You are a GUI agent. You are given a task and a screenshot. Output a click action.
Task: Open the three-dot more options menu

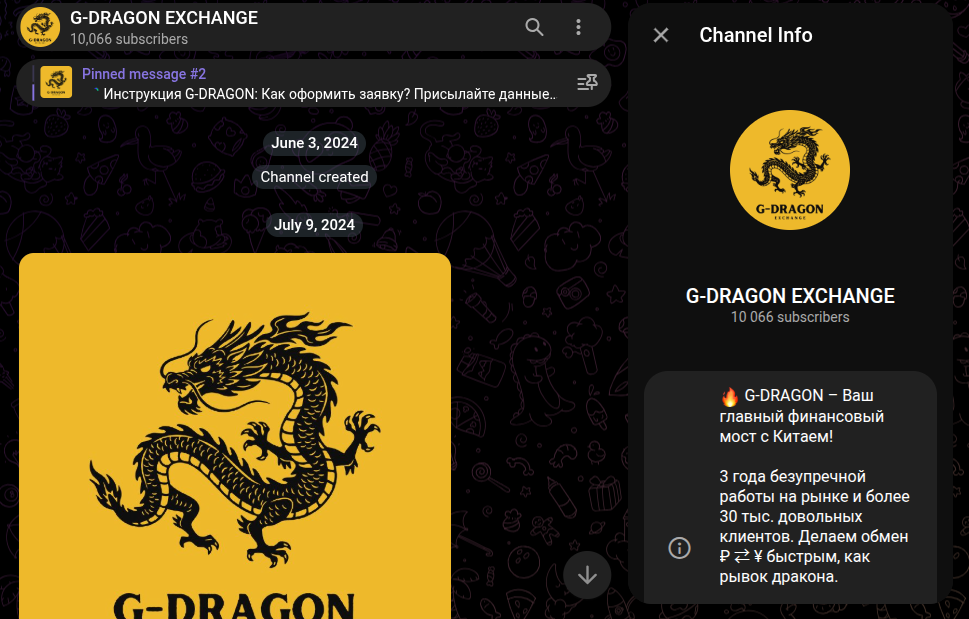[x=578, y=27]
